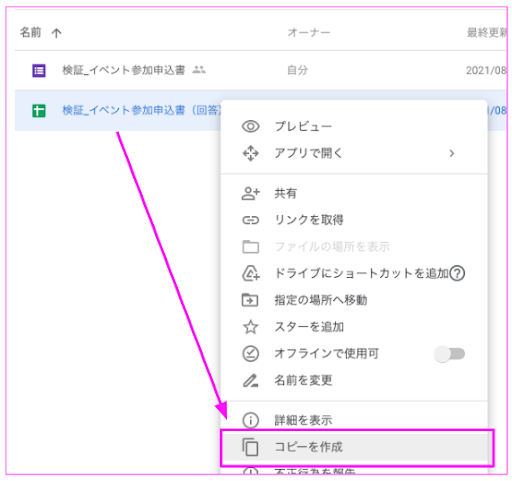Click the folder-arrow icon for 指定の場所へ移動
The height and width of the screenshot is (481, 512).
[250, 300]
